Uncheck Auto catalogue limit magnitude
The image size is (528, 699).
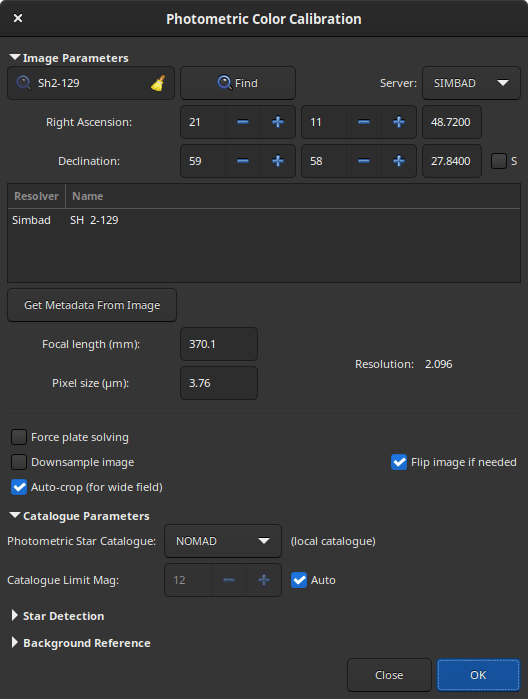pyautogui.click(x=299, y=580)
